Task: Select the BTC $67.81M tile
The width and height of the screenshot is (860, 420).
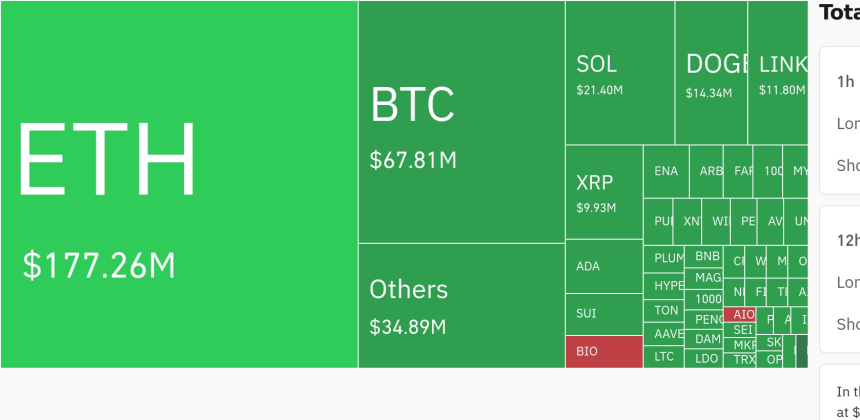Action: pos(461,122)
